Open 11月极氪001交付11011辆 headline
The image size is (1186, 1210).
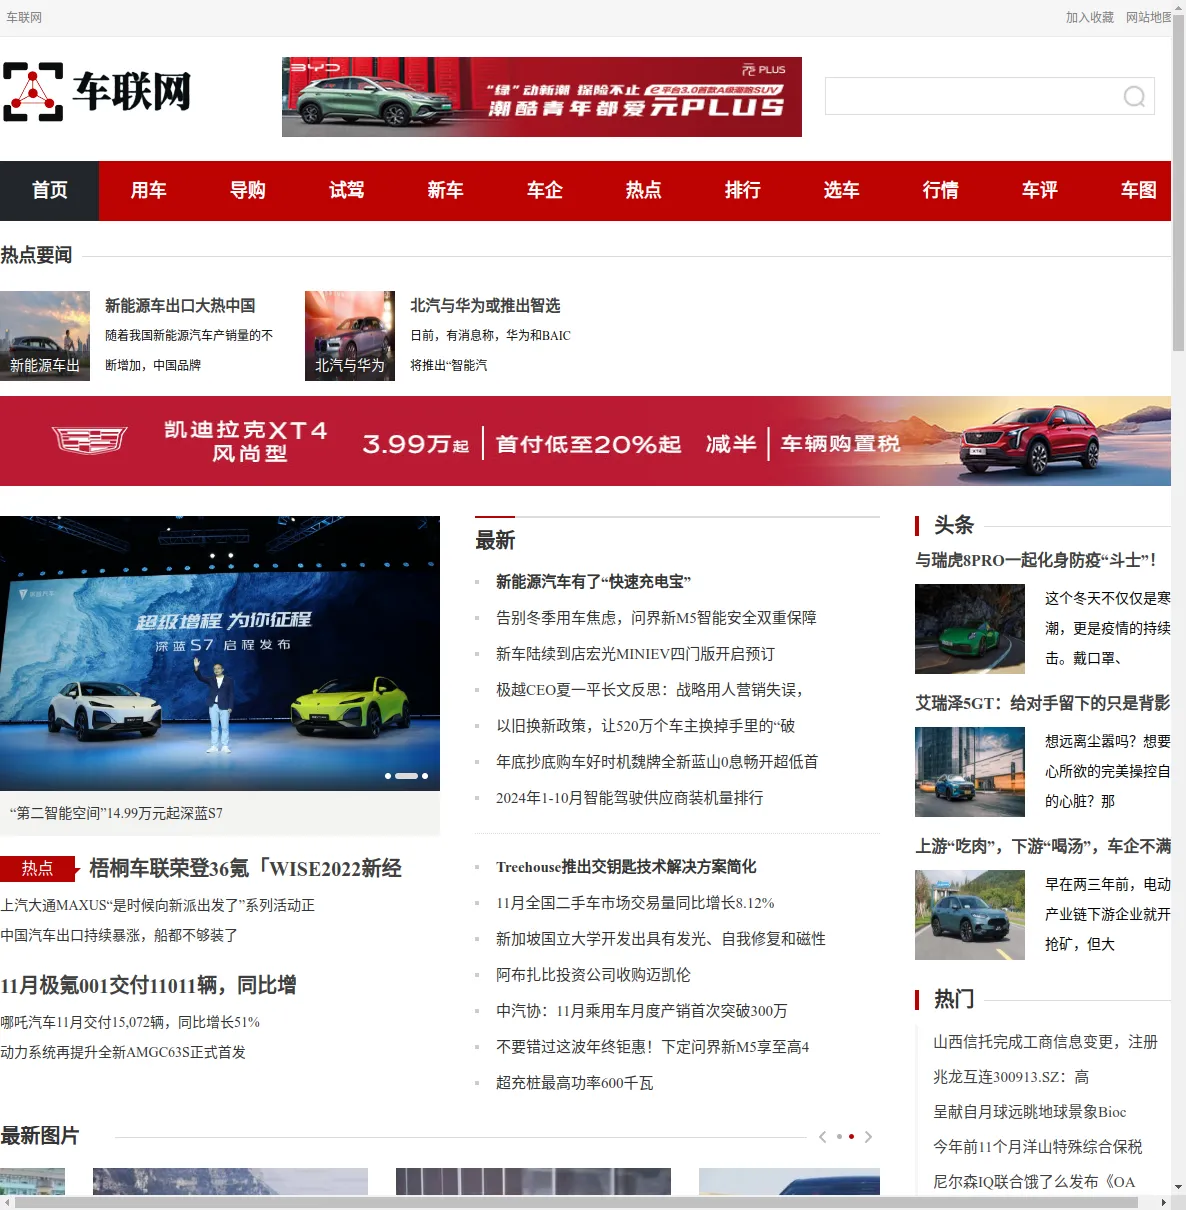pyautogui.click(x=148, y=985)
